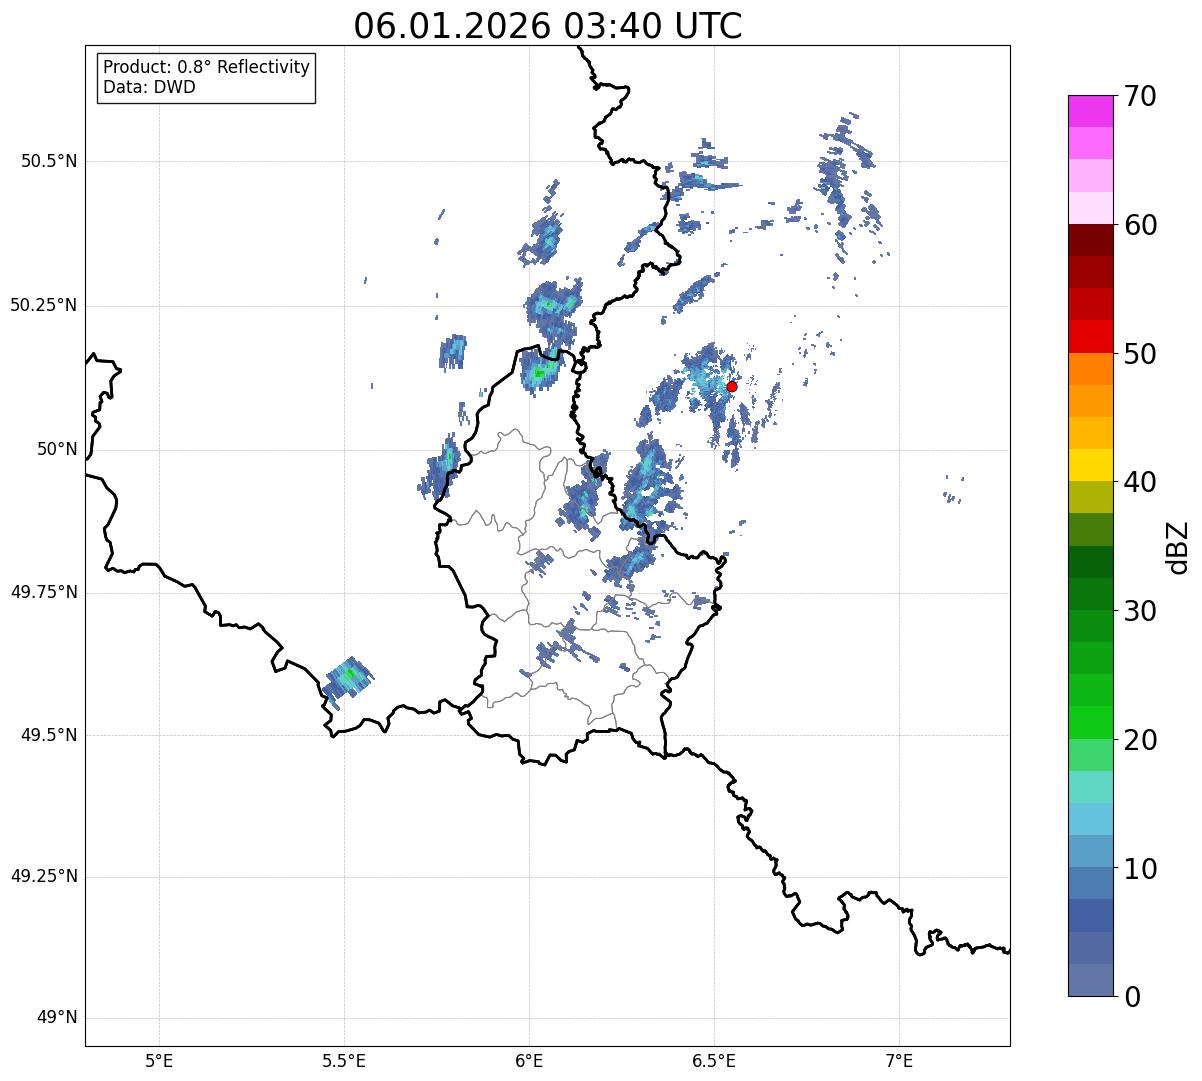The width and height of the screenshot is (1202, 1081).
Task: Select the magenta top colorbar swatch
Action: point(1090,111)
